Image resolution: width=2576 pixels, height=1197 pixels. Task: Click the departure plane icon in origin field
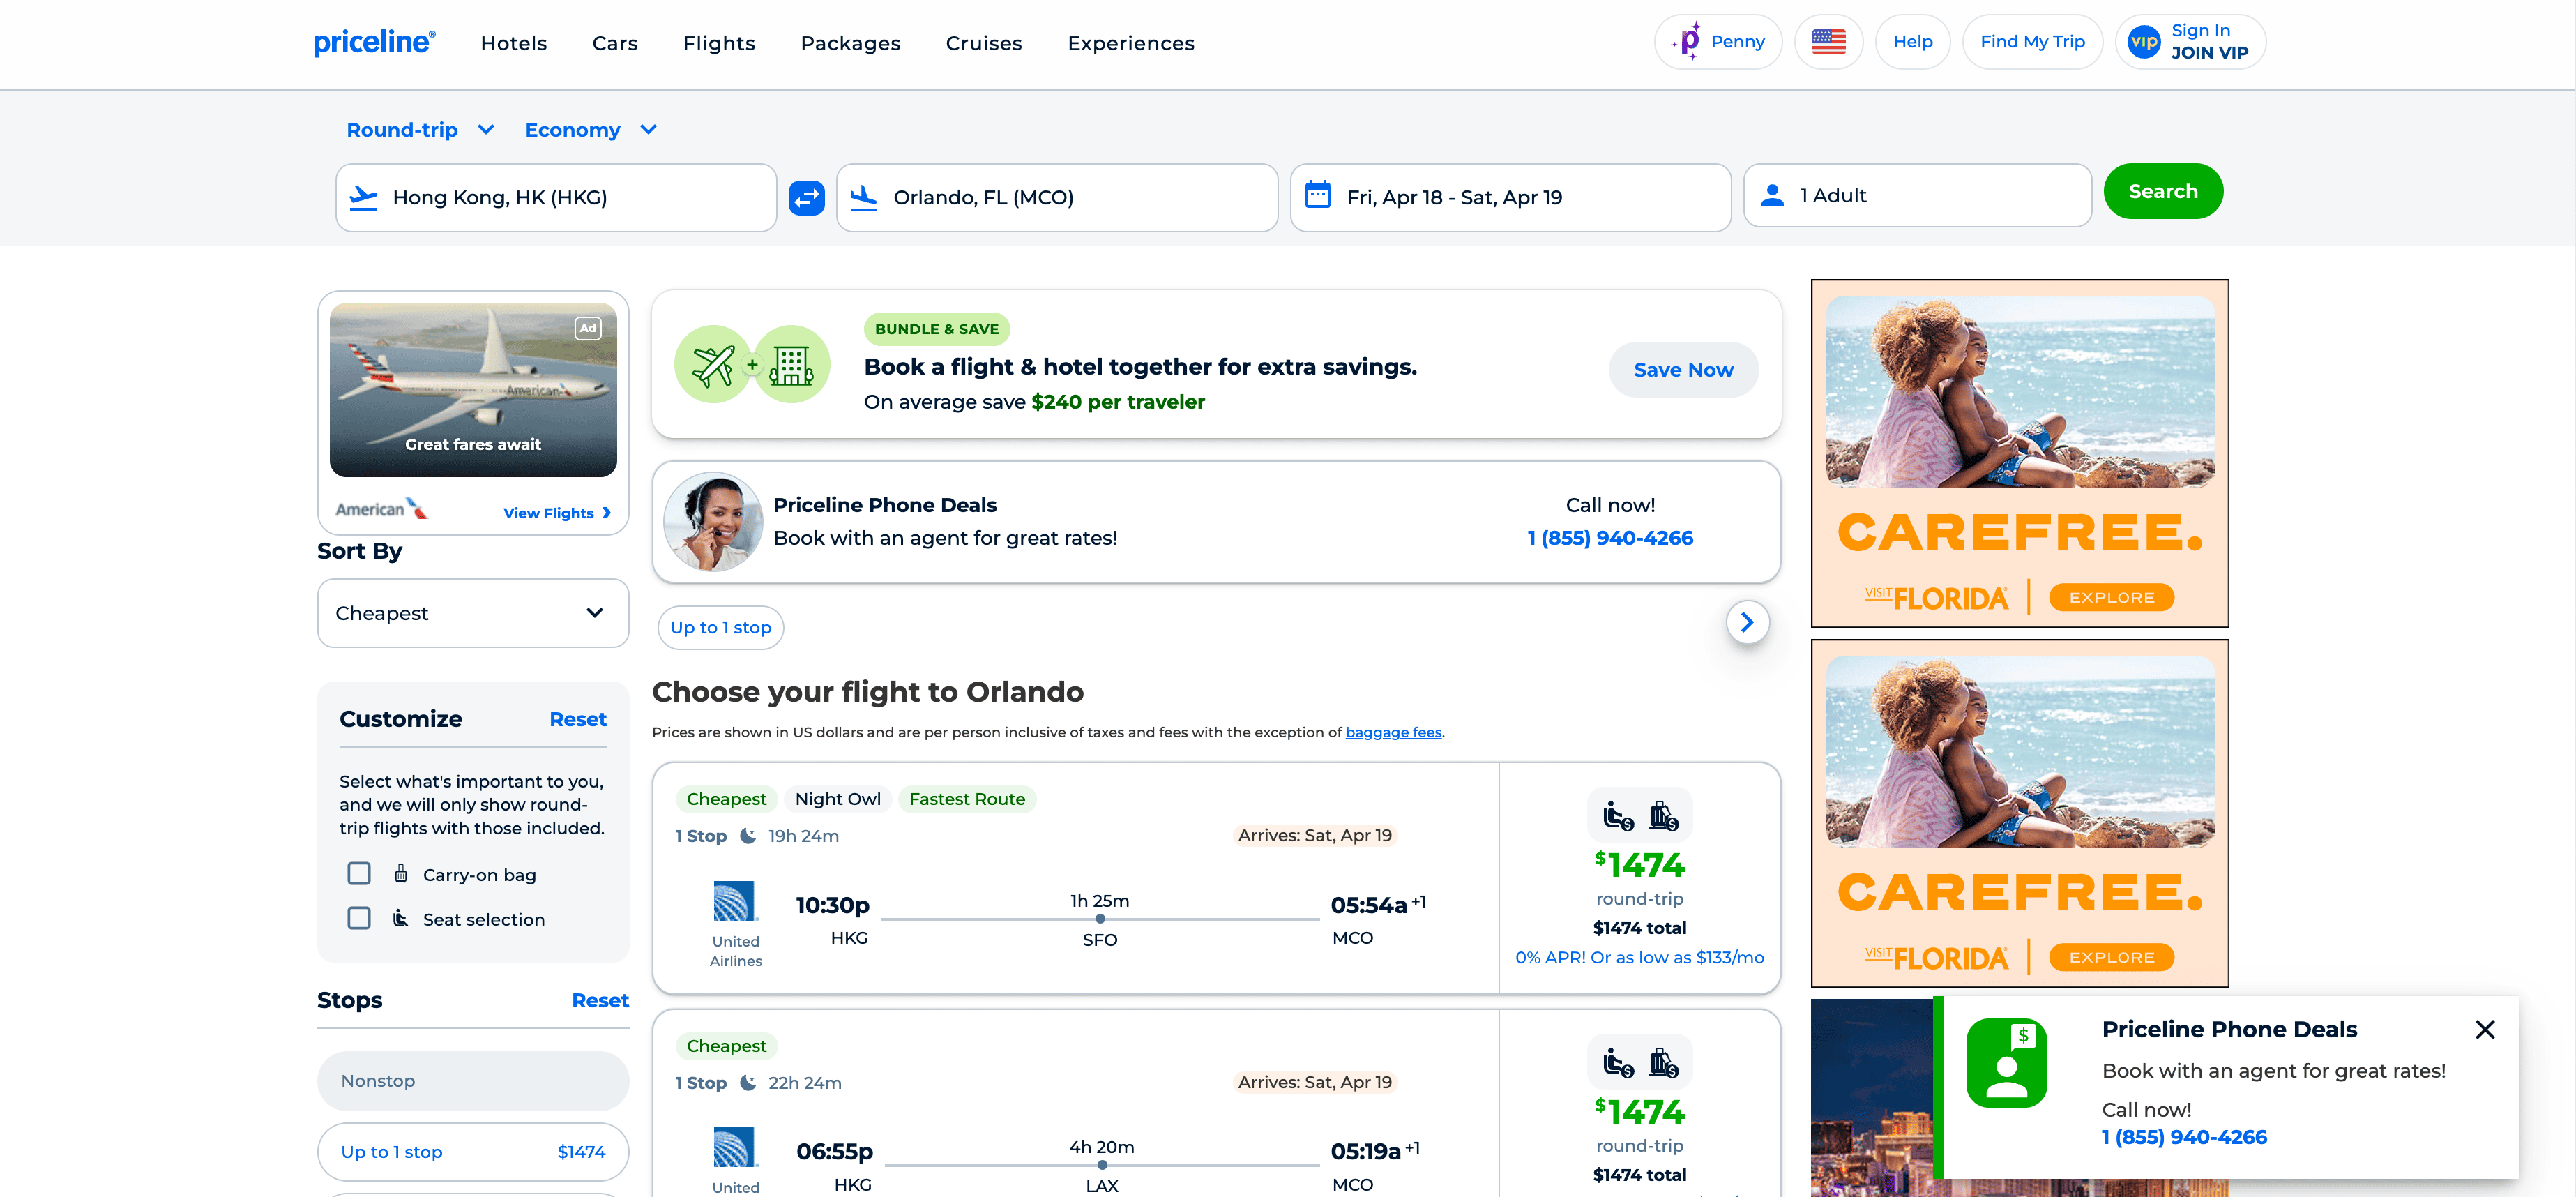(x=363, y=197)
